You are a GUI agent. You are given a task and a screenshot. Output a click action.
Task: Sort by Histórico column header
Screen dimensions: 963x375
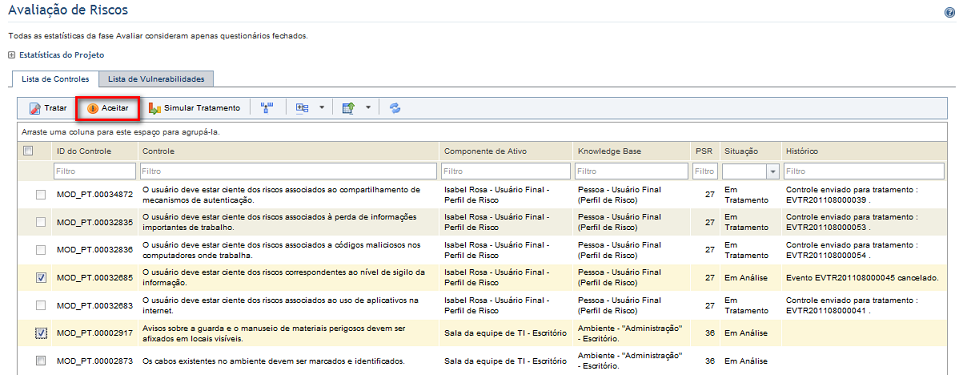tap(802, 151)
